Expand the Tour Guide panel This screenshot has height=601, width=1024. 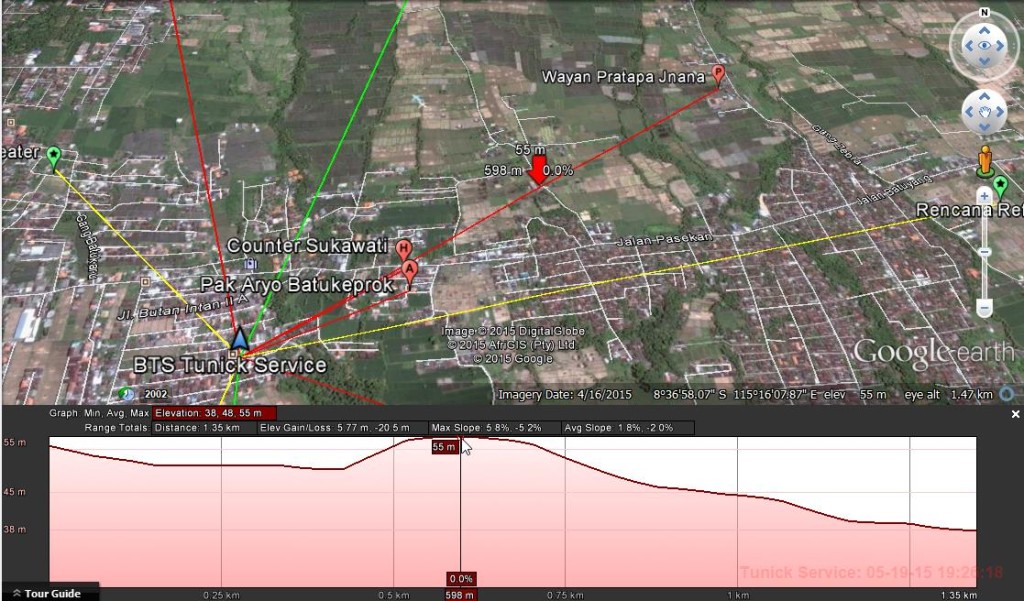click(x=51, y=593)
